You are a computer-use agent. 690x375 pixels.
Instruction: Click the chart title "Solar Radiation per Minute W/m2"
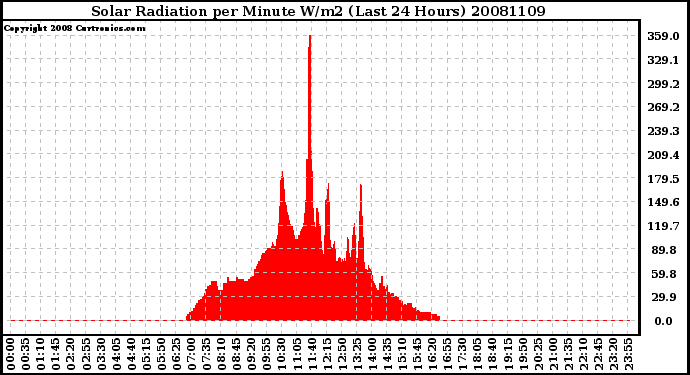pos(218,11)
